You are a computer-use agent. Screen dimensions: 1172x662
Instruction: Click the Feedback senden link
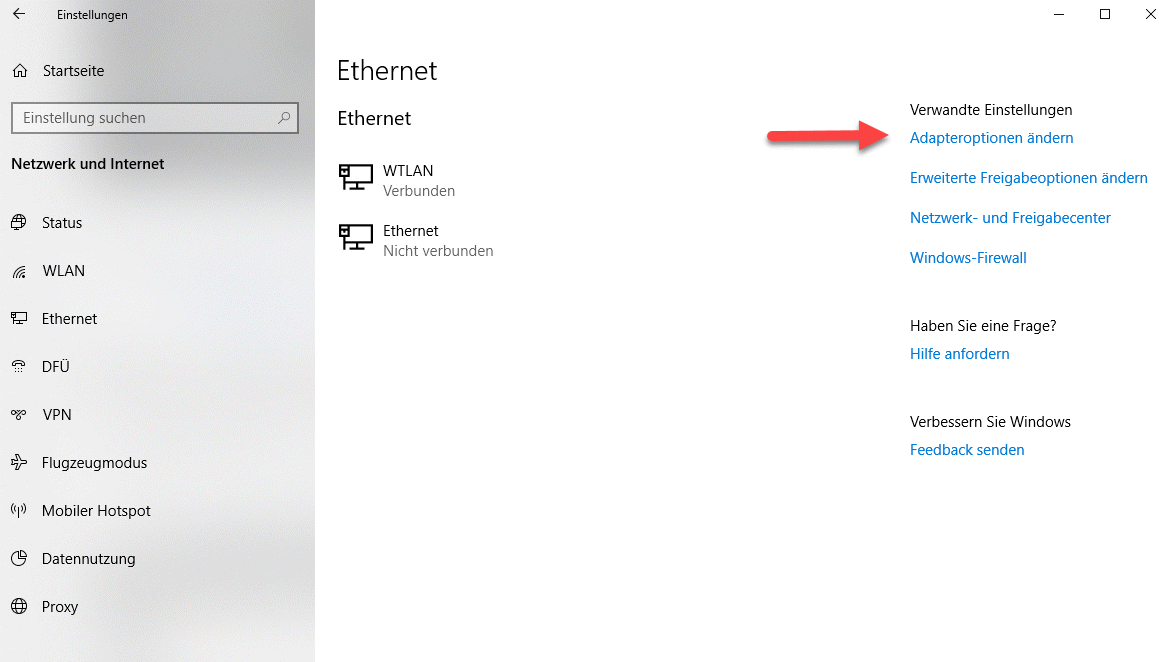(967, 450)
